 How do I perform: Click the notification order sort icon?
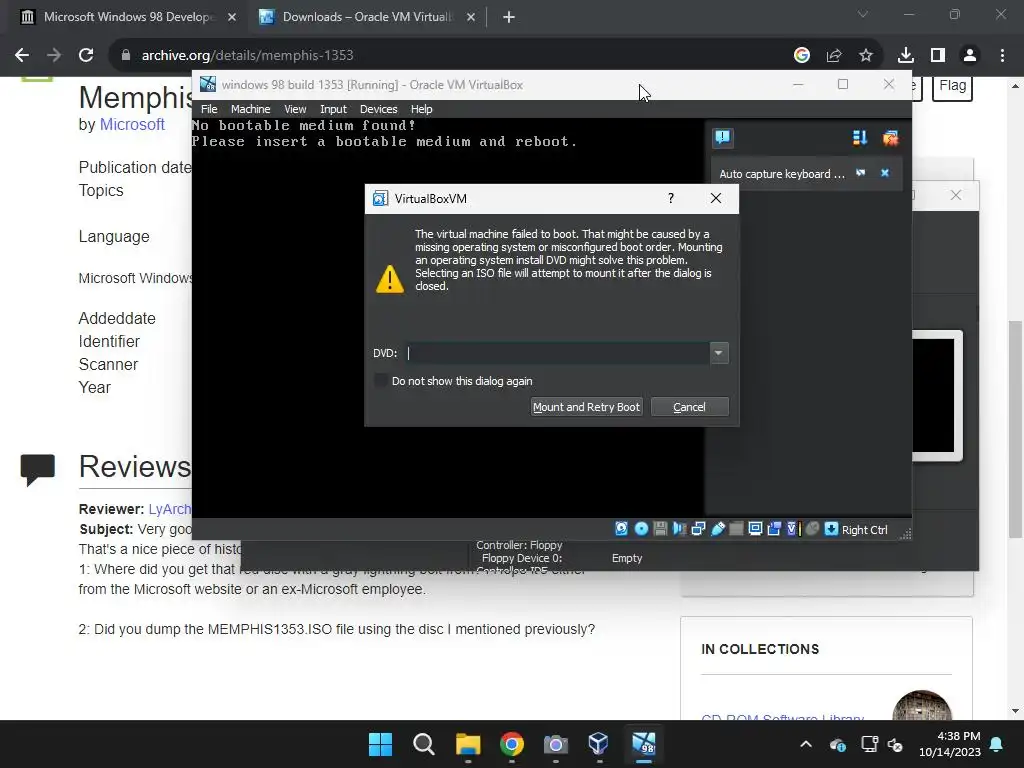click(x=859, y=138)
